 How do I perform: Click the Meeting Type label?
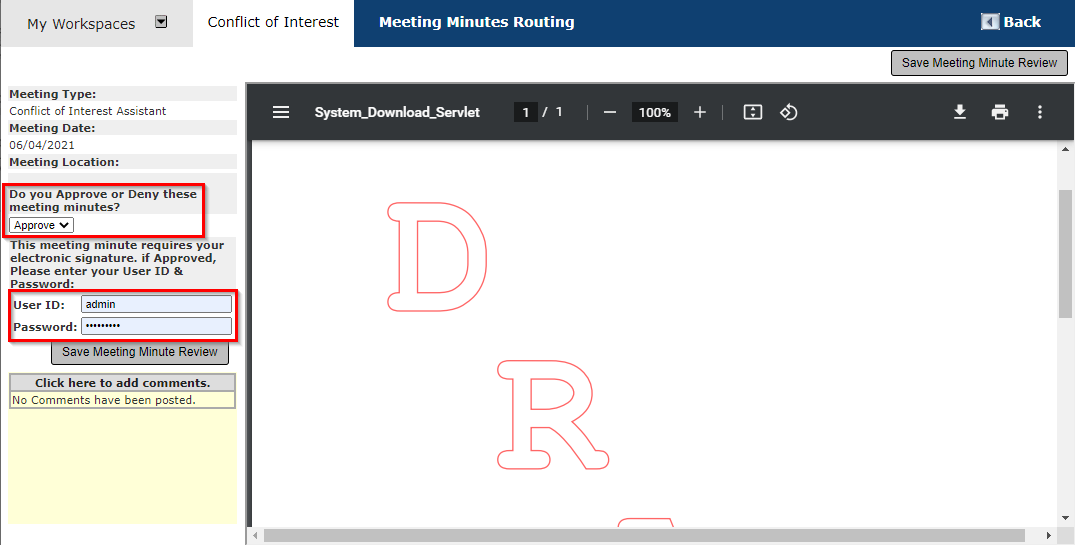(53, 94)
